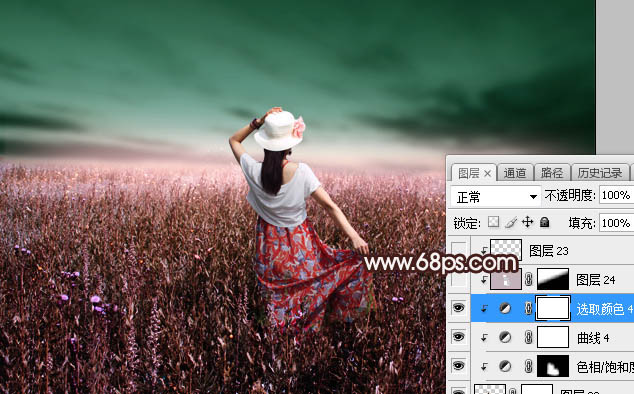Click the lock position move icon

(x=527, y=222)
